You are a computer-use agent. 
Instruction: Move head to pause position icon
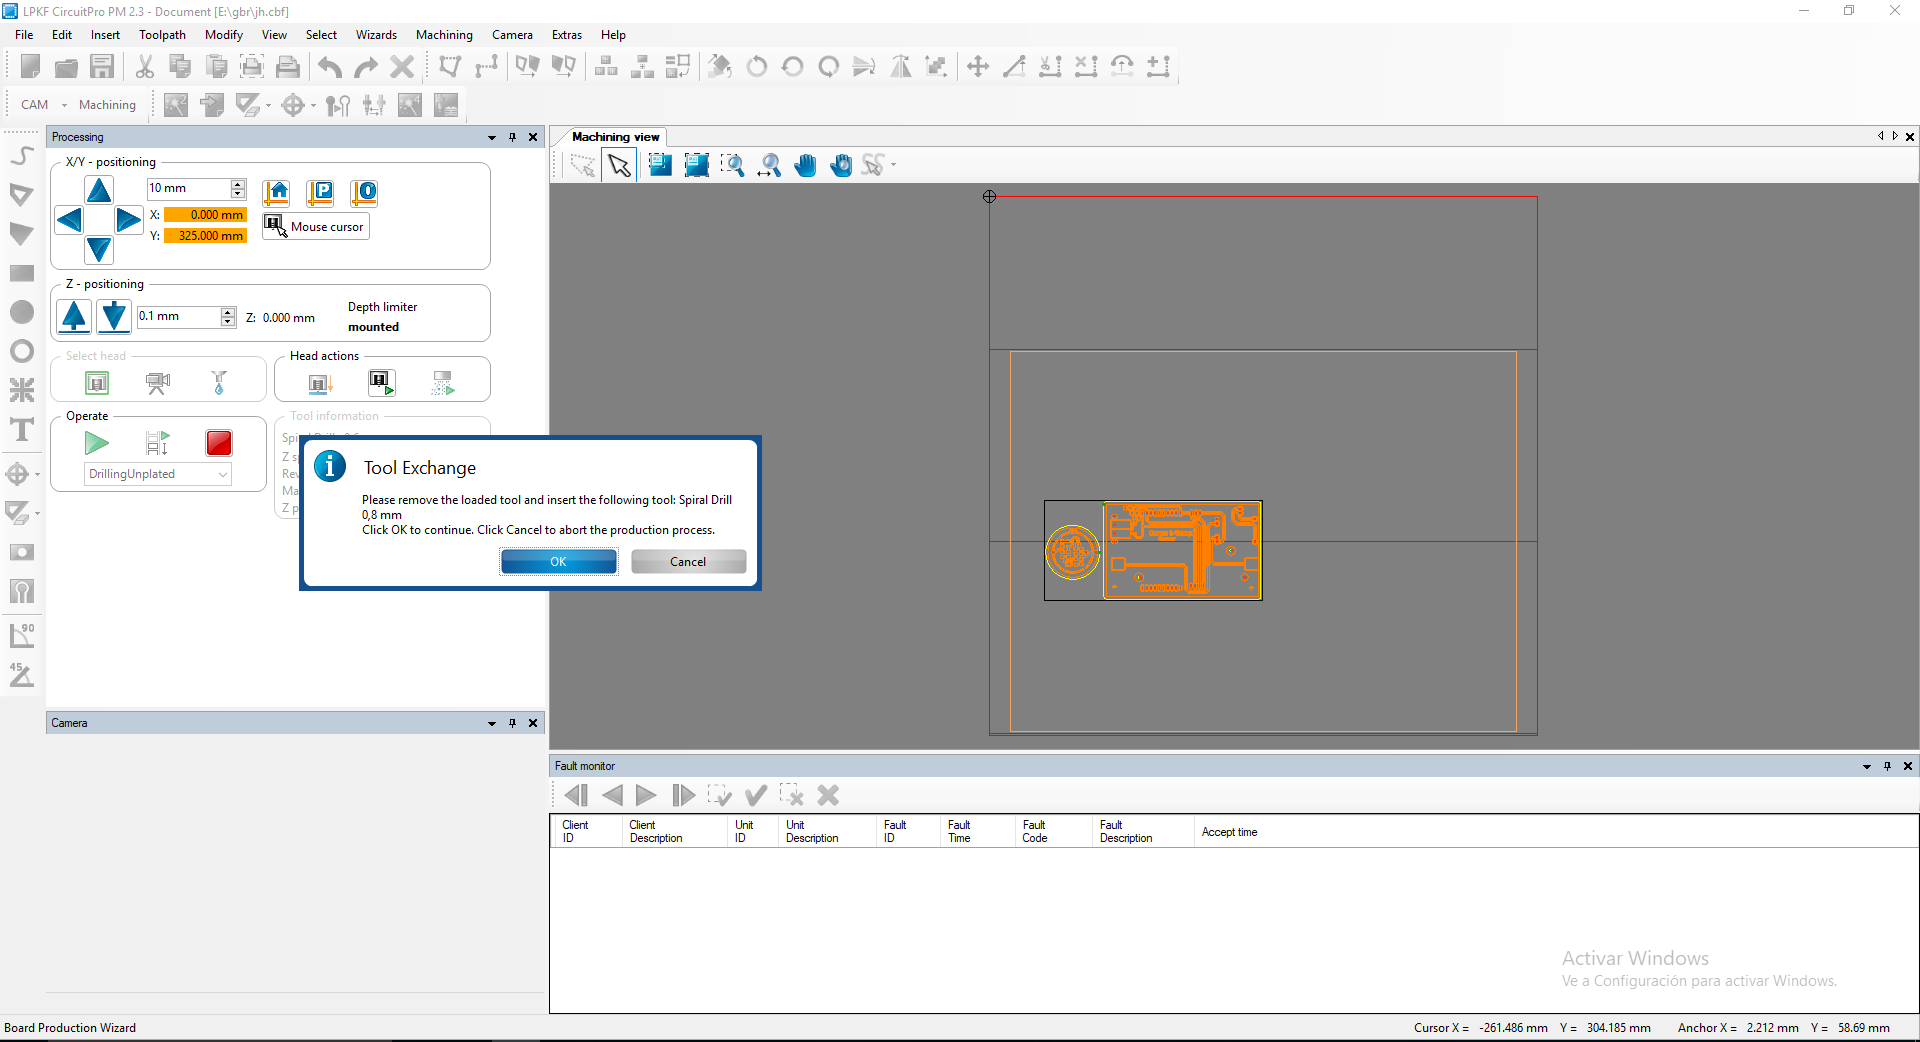click(x=320, y=192)
